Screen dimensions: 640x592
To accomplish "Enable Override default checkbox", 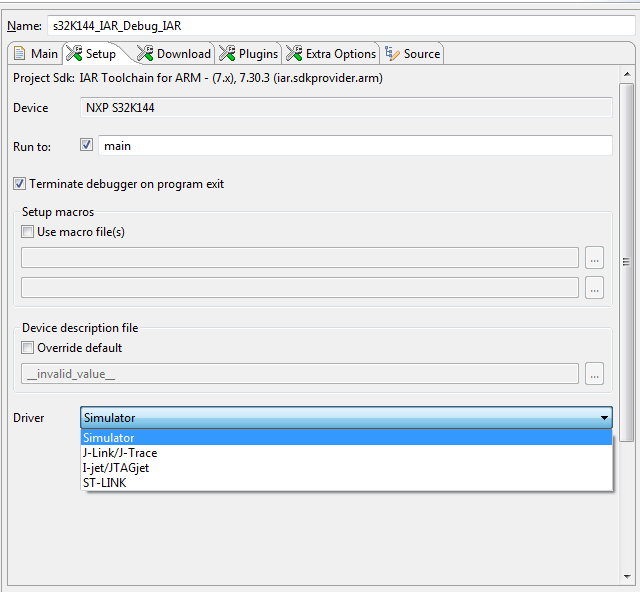I will pos(27,348).
